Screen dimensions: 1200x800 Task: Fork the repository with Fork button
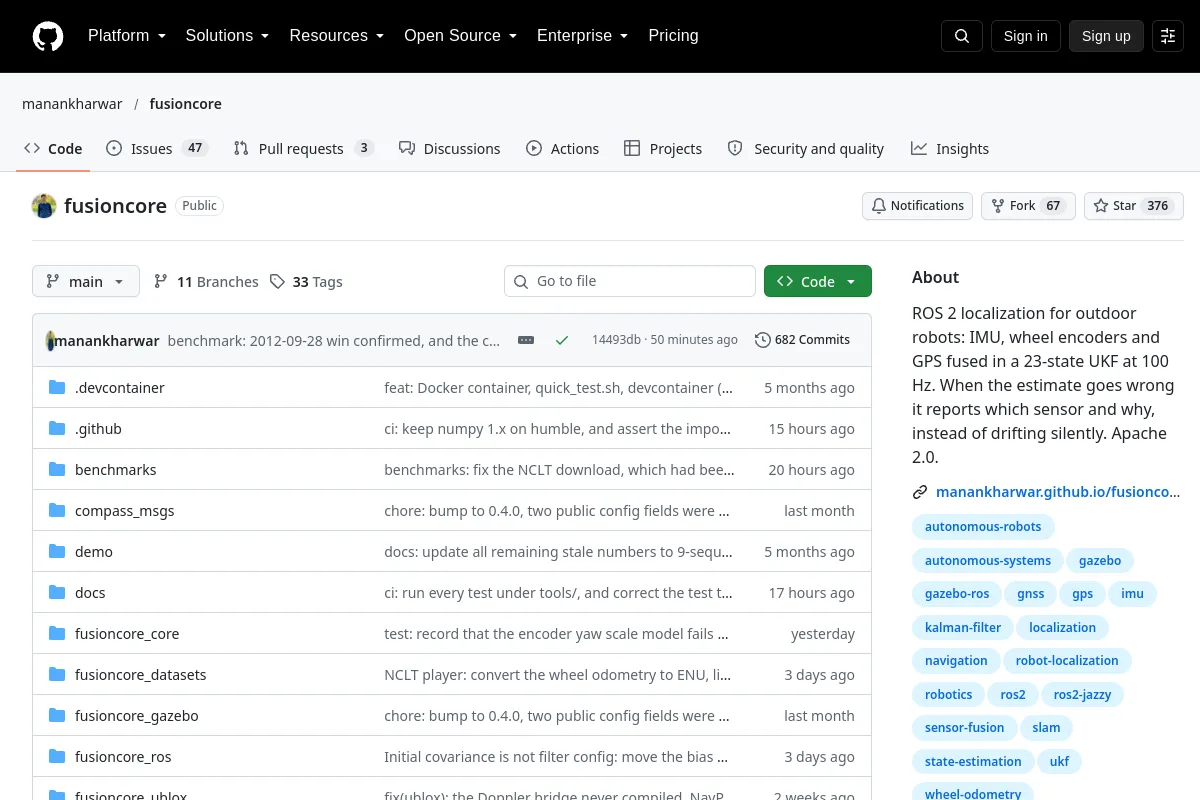coord(1028,206)
